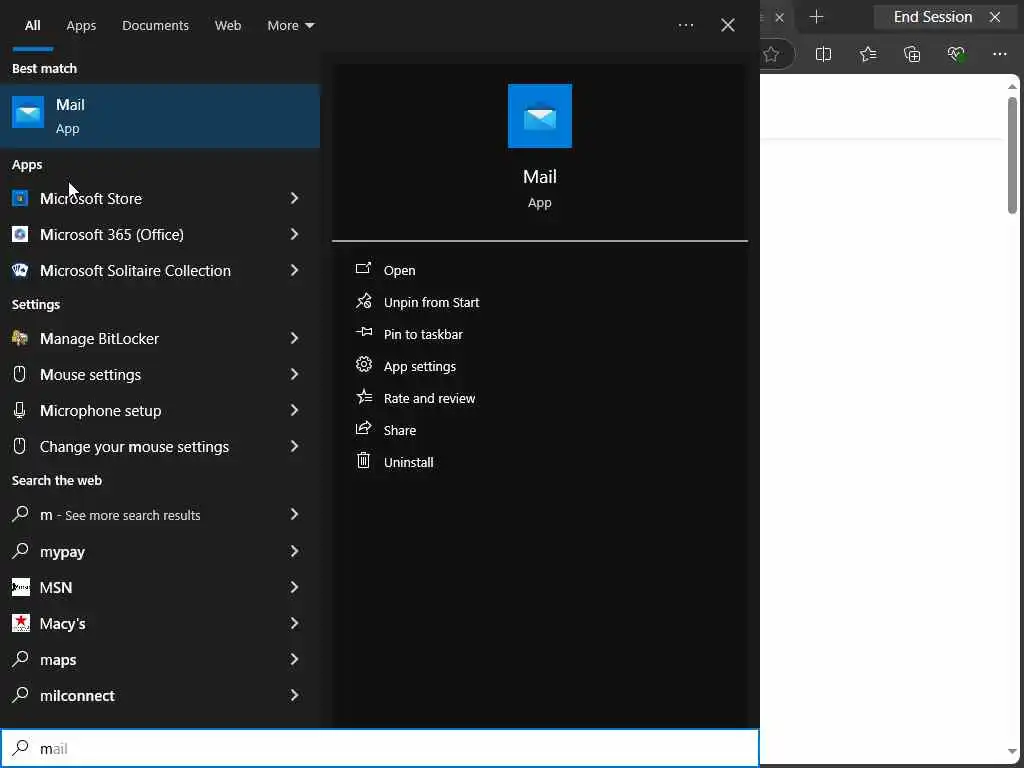The height and width of the screenshot is (768, 1024).
Task: Click the scrollbar up arrow in Edge
Action: tap(1012, 86)
